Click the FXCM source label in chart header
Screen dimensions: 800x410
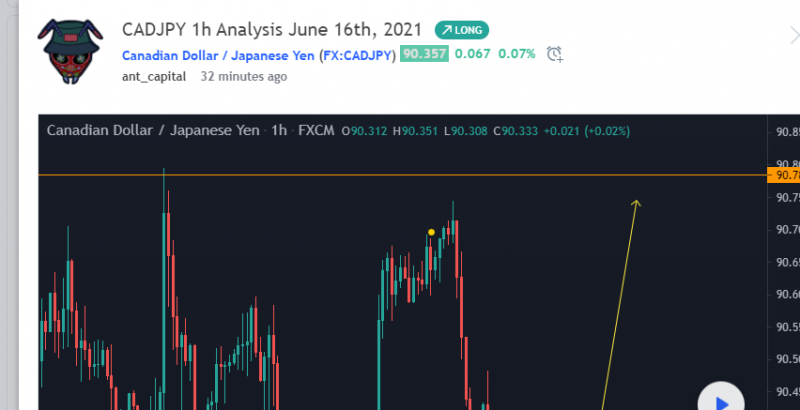[315, 131]
